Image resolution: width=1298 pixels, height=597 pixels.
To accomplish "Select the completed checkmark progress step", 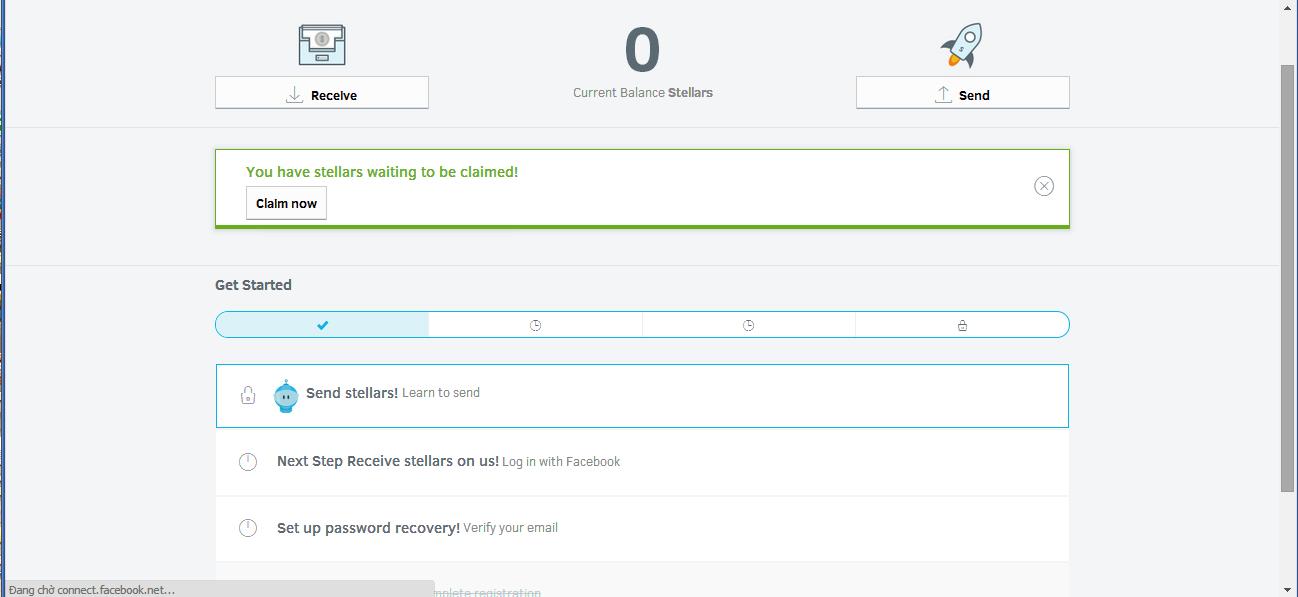I will (x=322, y=325).
